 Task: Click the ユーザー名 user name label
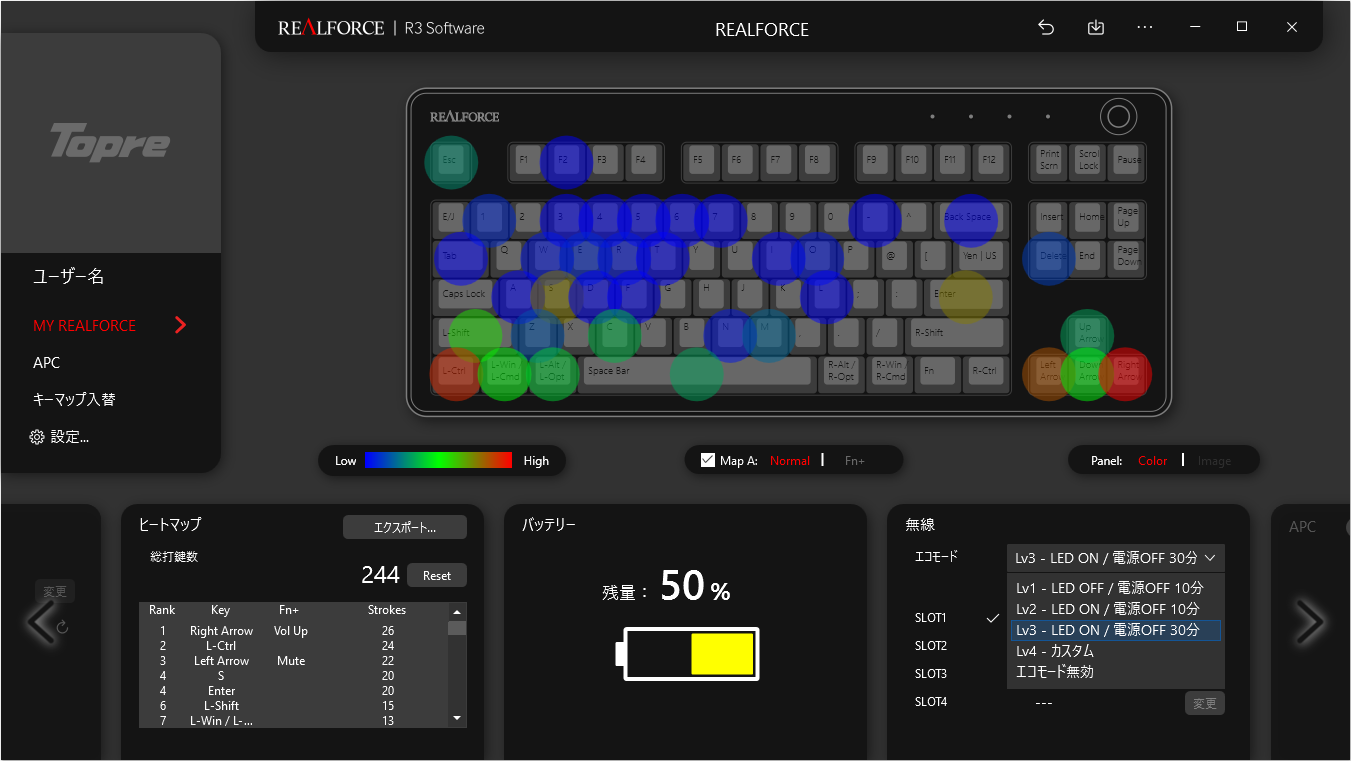[x=68, y=277]
